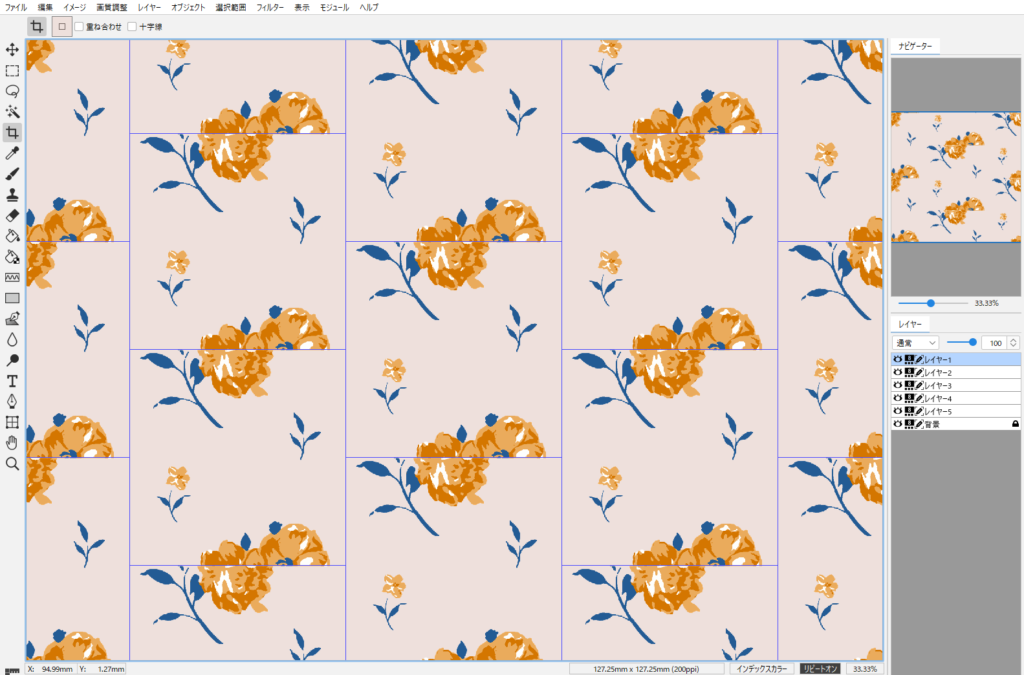Viewport: 1024px width, 675px height.
Task: Open the 画質調整 menu
Action: pyautogui.click(x=112, y=7)
